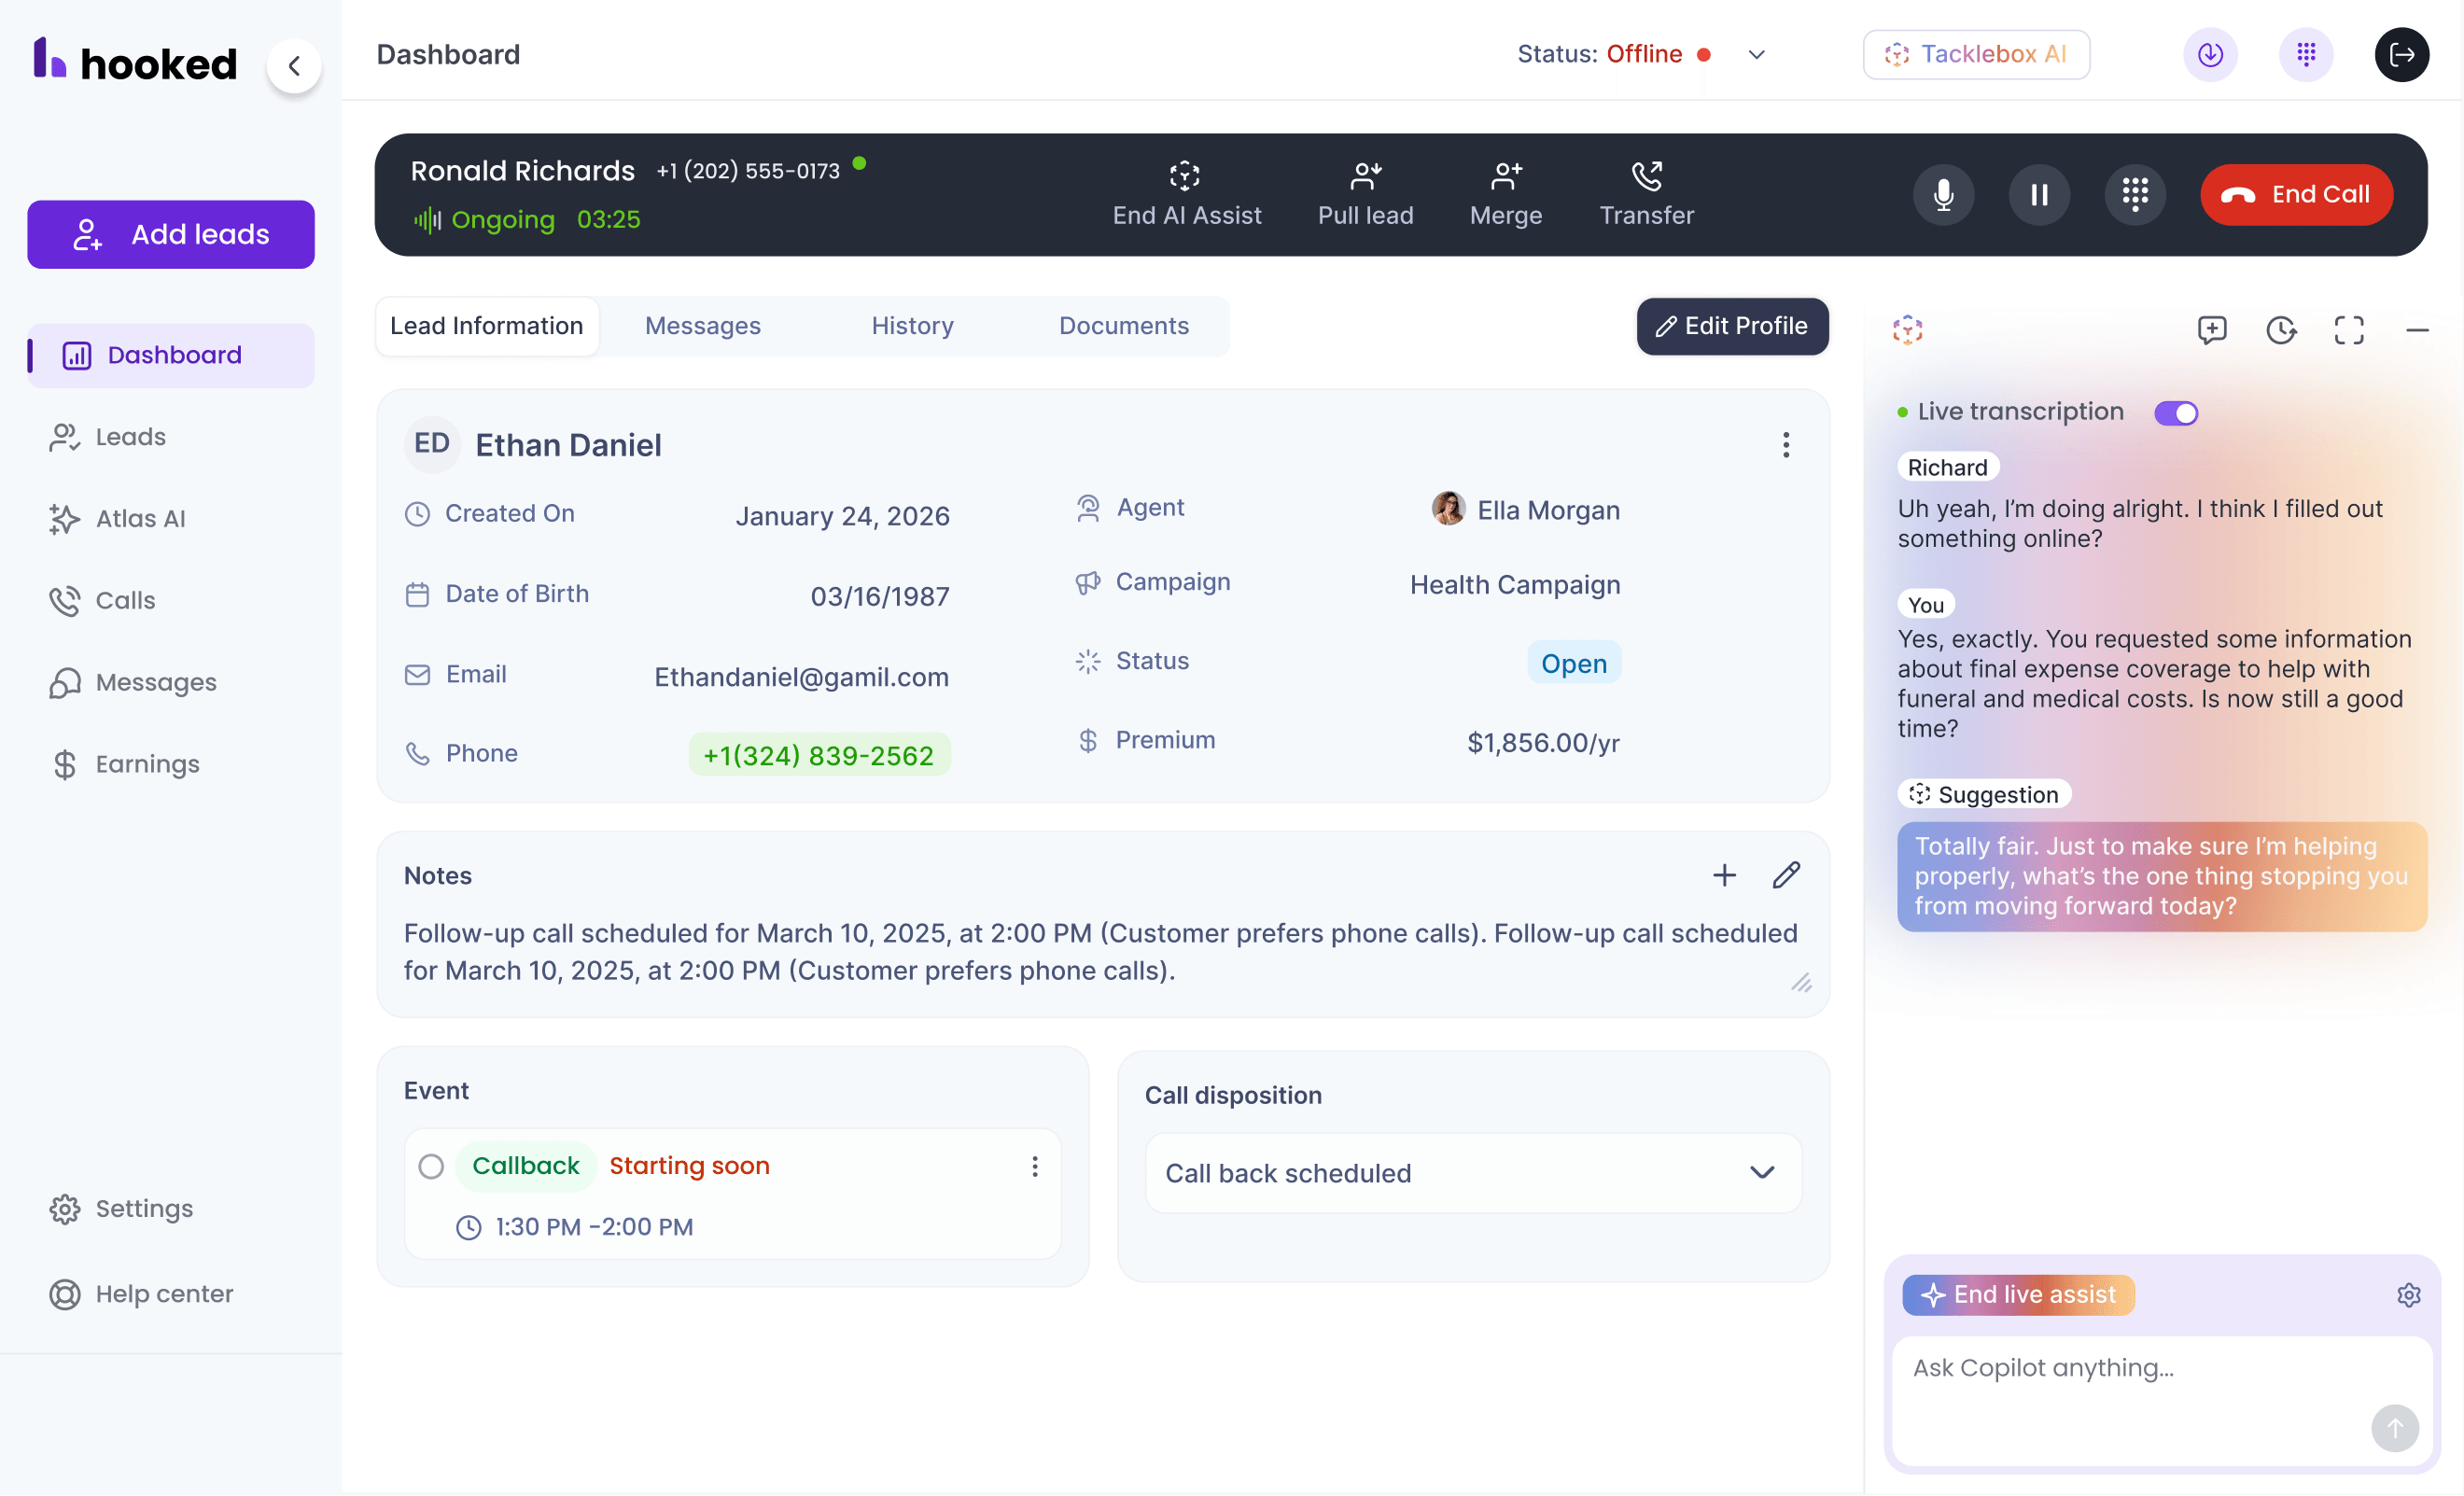Open the in-call dialpad

click(x=2136, y=194)
